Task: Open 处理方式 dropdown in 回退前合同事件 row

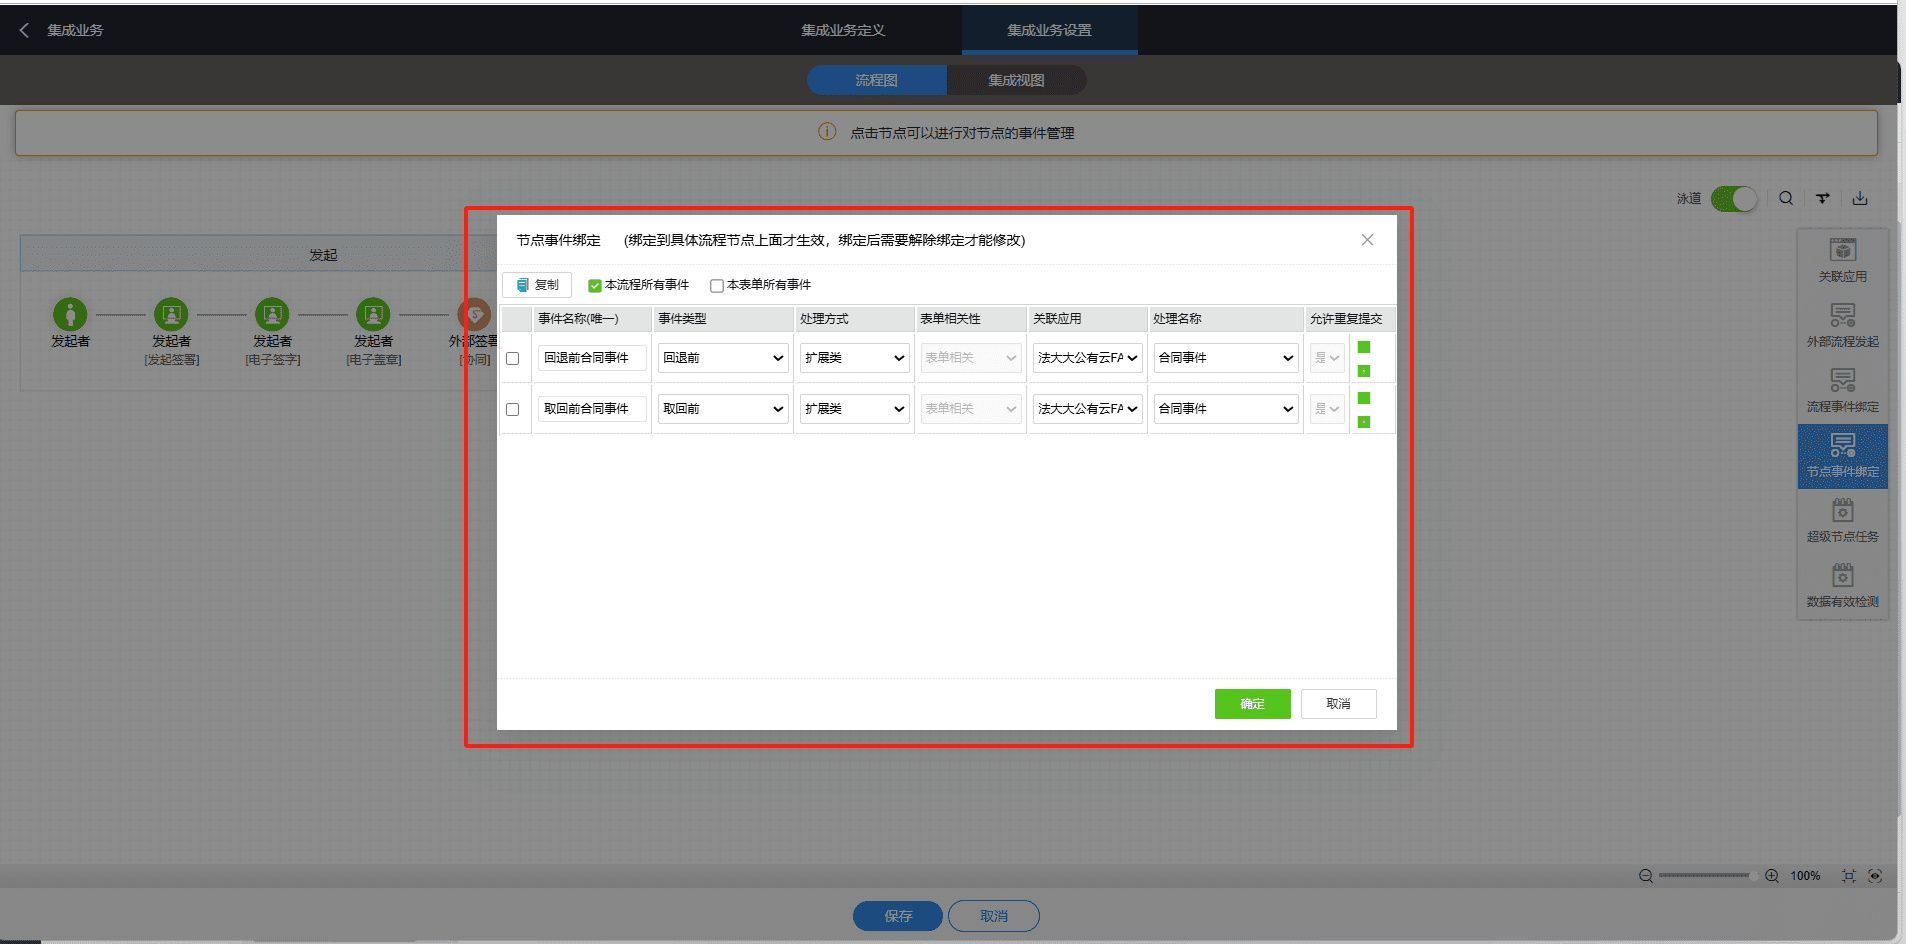Action: 854,358
